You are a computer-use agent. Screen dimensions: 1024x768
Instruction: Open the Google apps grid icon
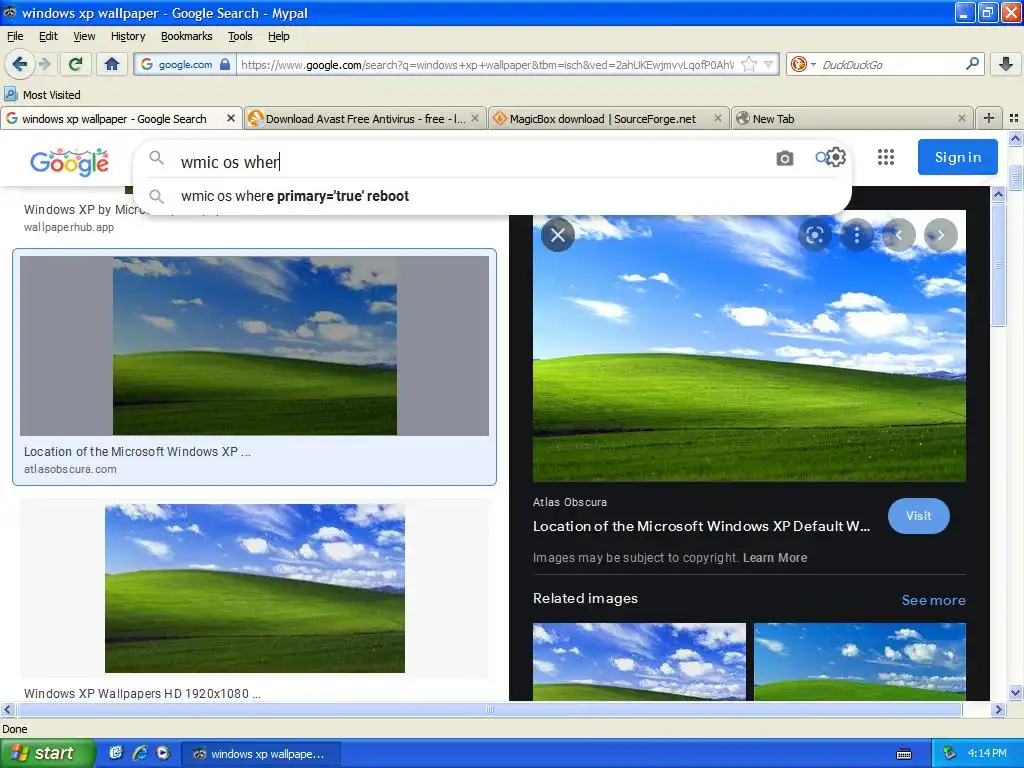(886, 157)
